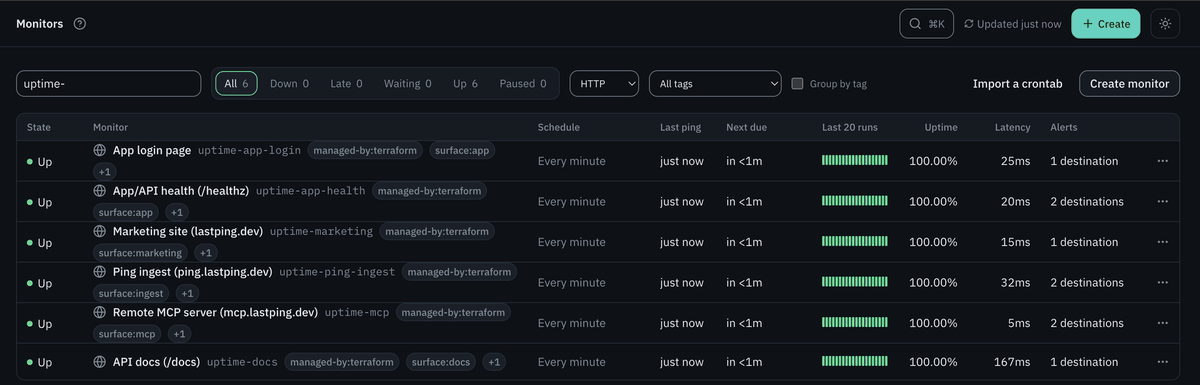Click the managed-by:terraform tag on uptime-mcp row
The image size is (1200, 385).
pos(453,313)
